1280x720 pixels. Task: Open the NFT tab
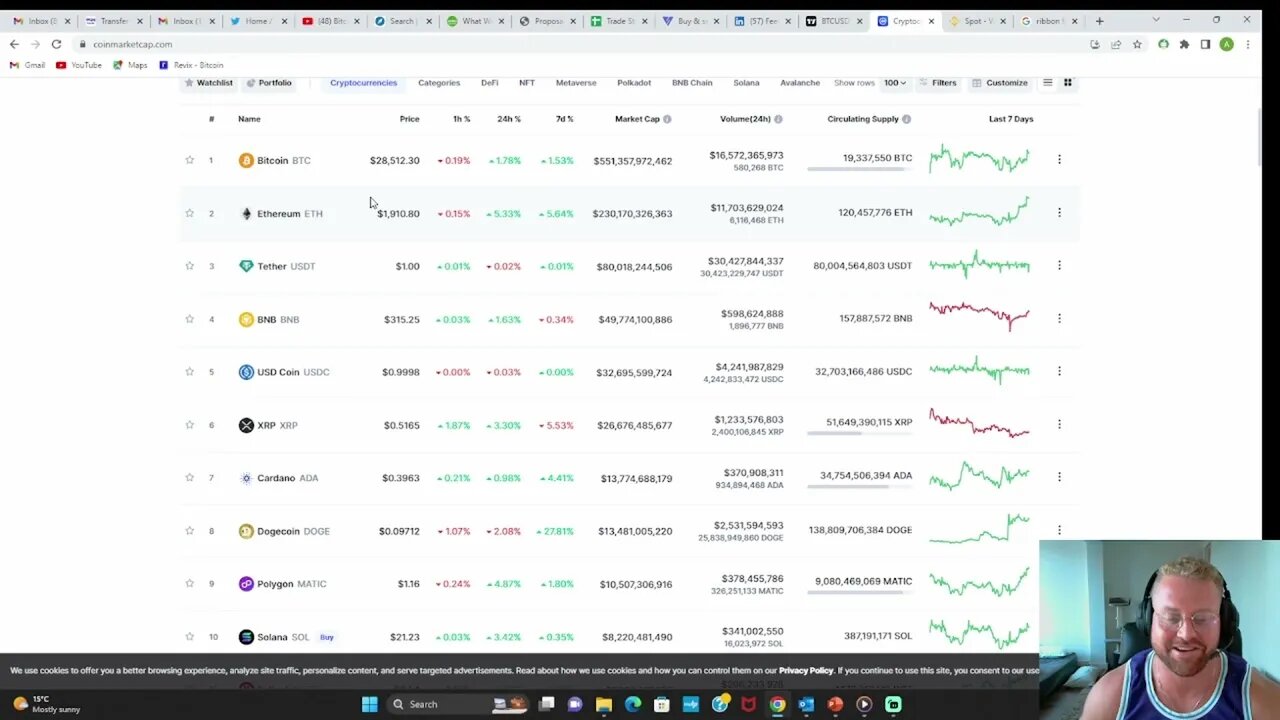coord(527,83)
